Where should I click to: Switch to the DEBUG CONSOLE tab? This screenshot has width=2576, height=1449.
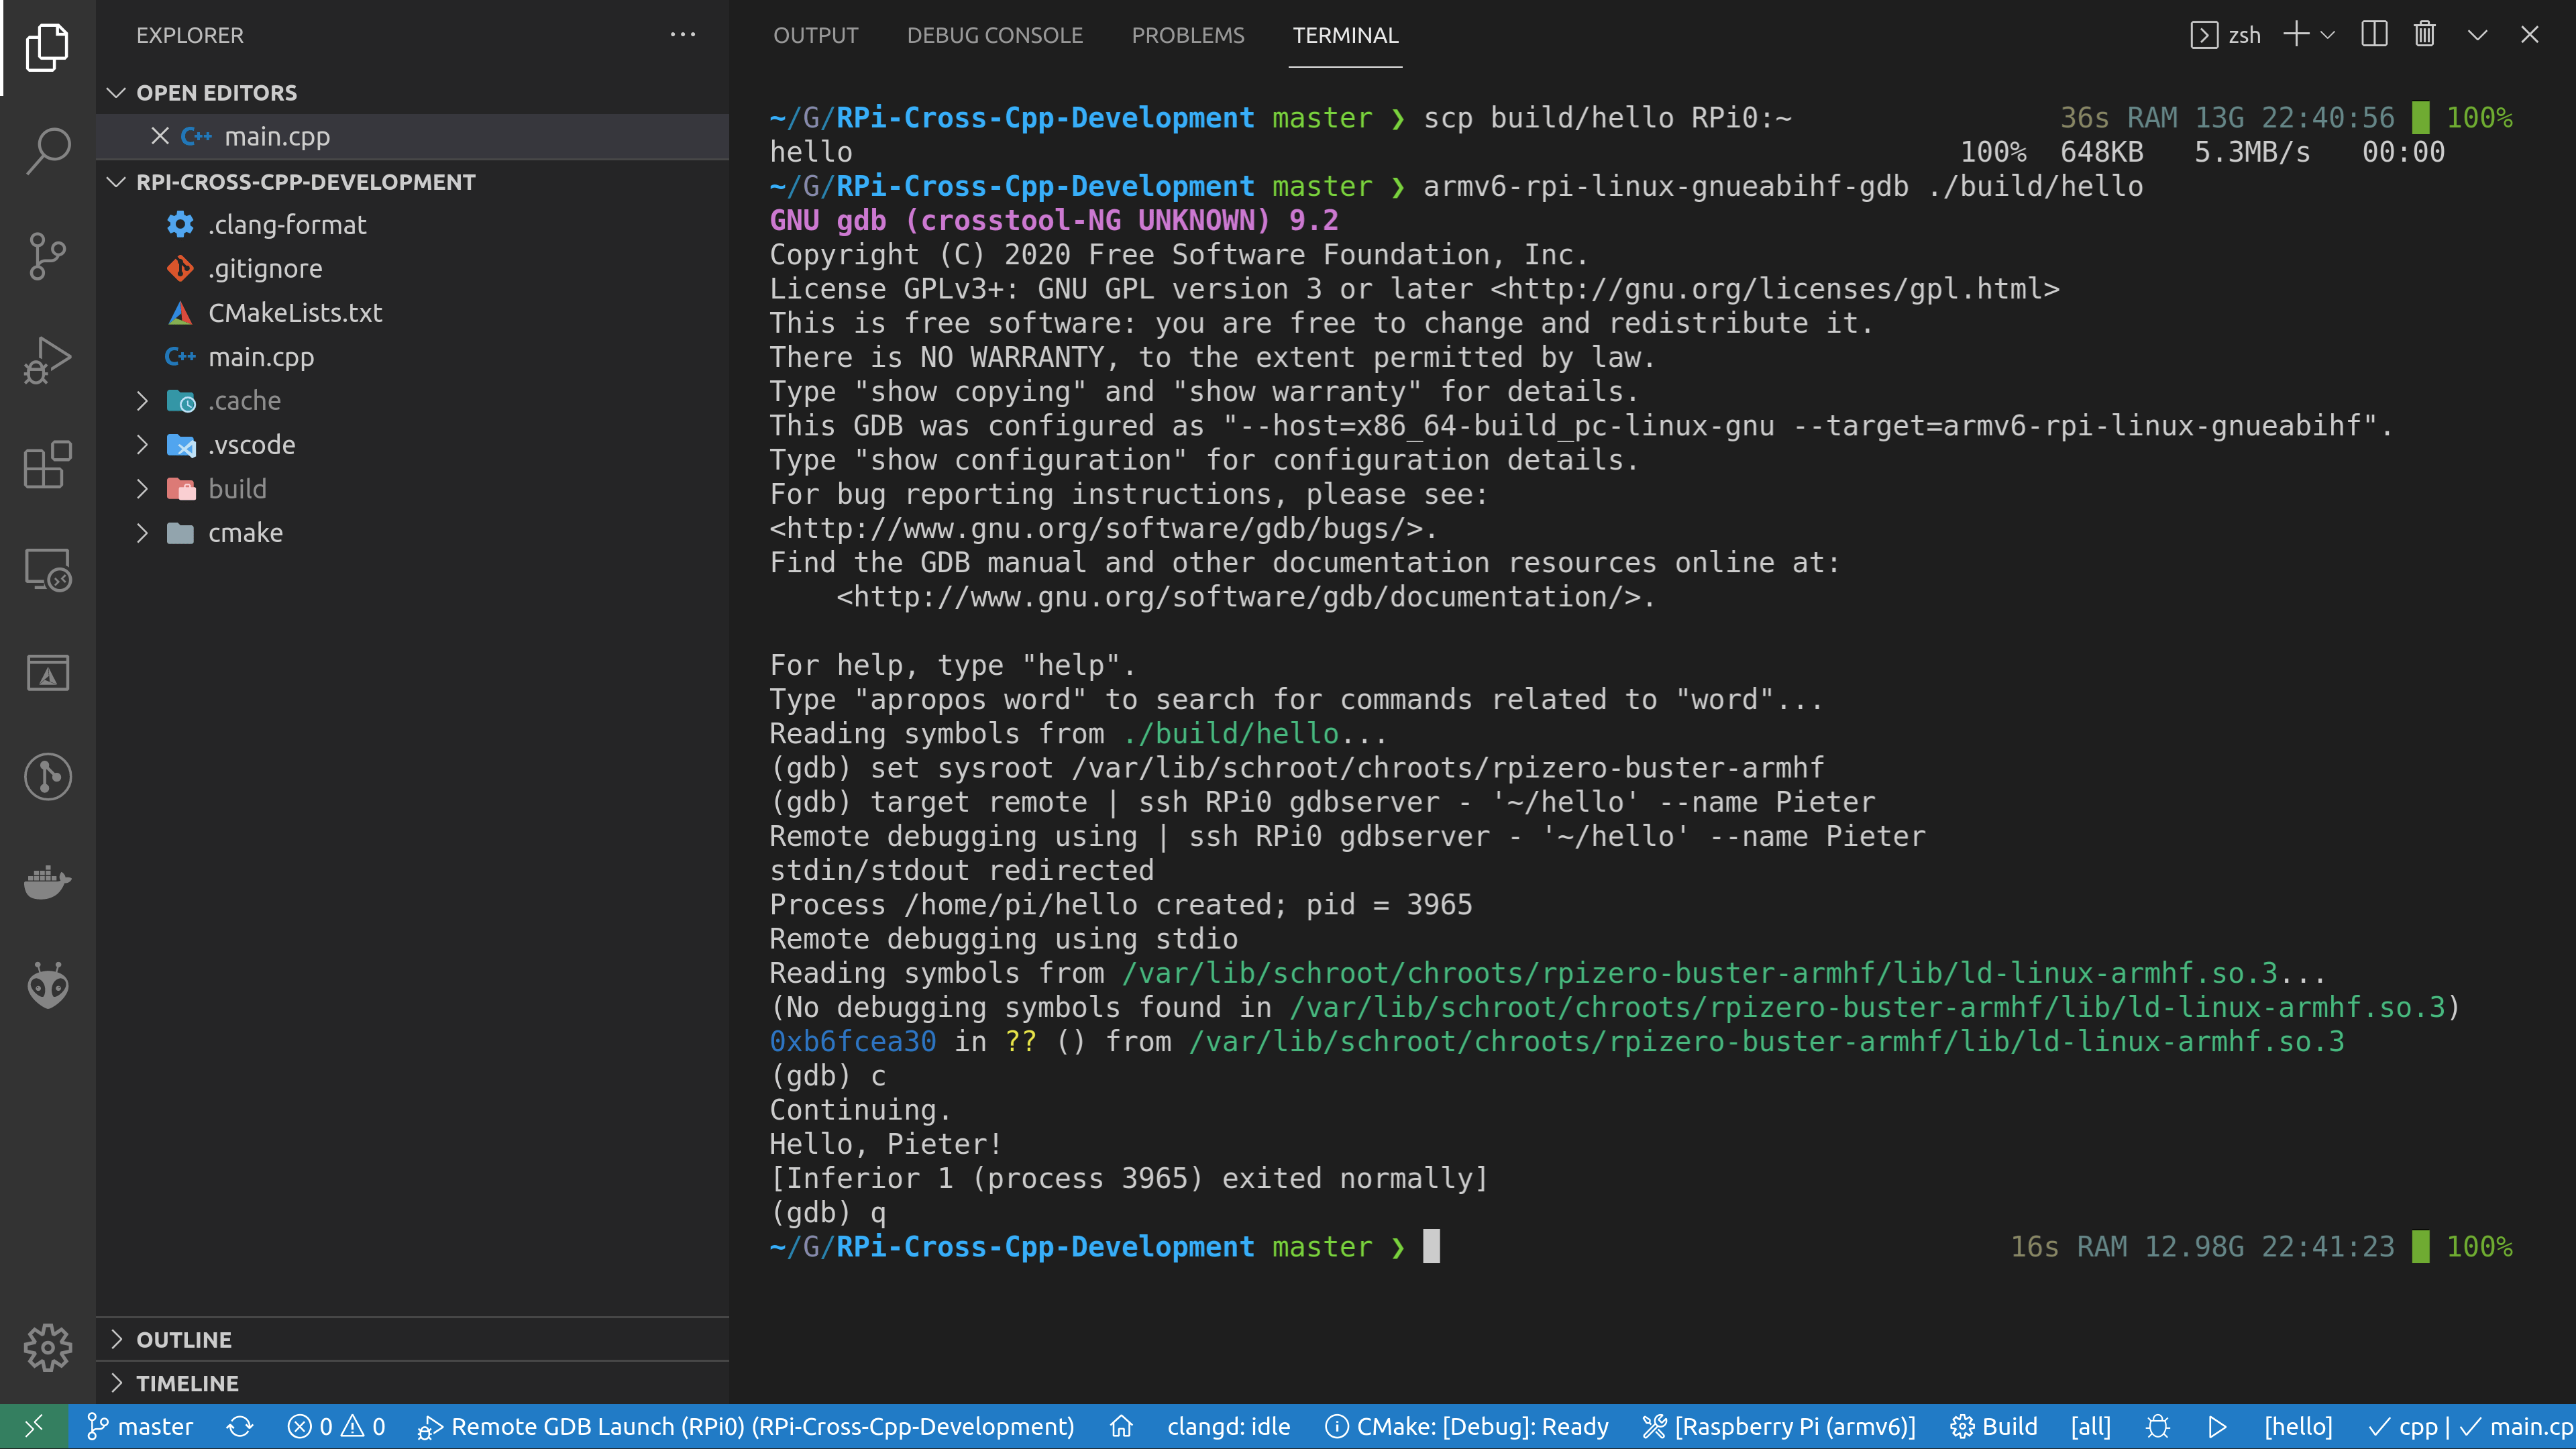994,35
